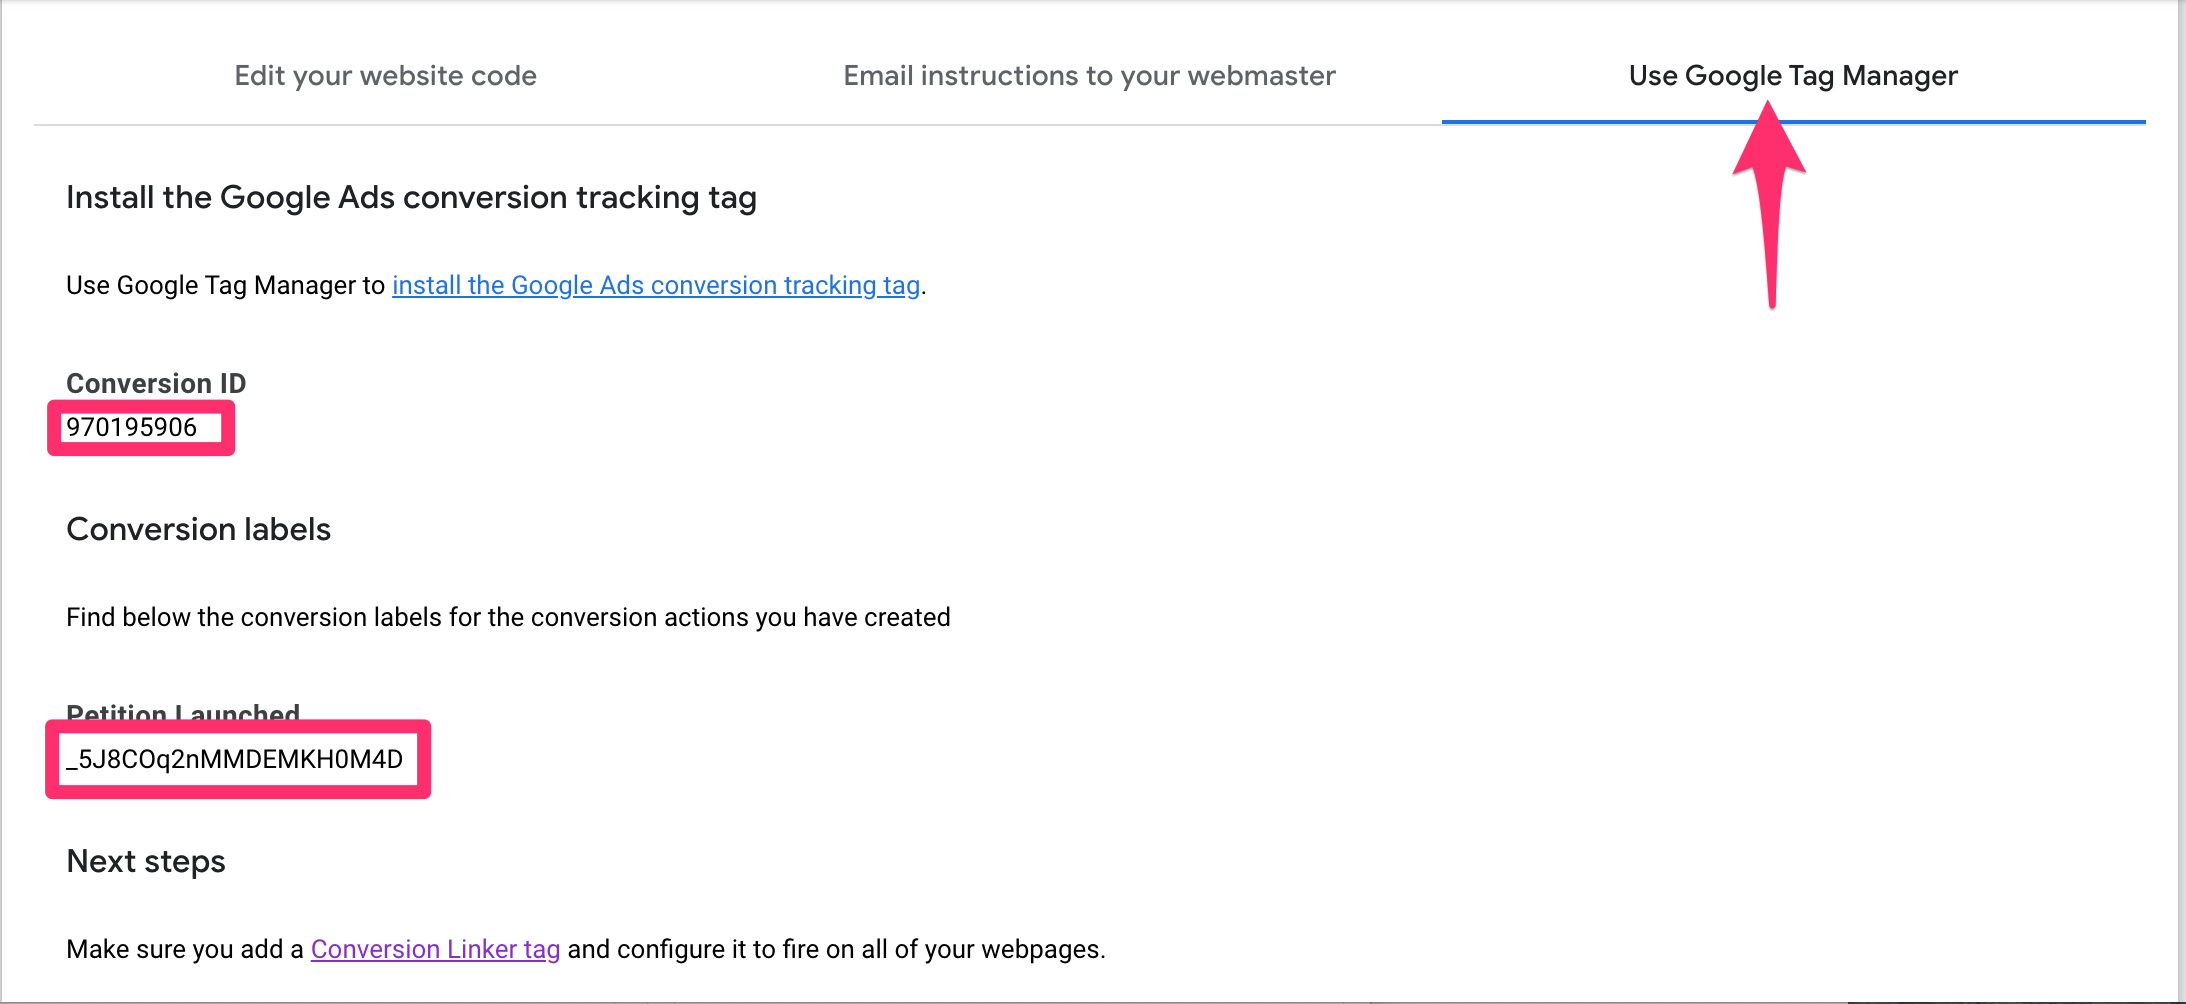
Task: Switch to Edit your website code tab
Action: (x=385, y=76)
